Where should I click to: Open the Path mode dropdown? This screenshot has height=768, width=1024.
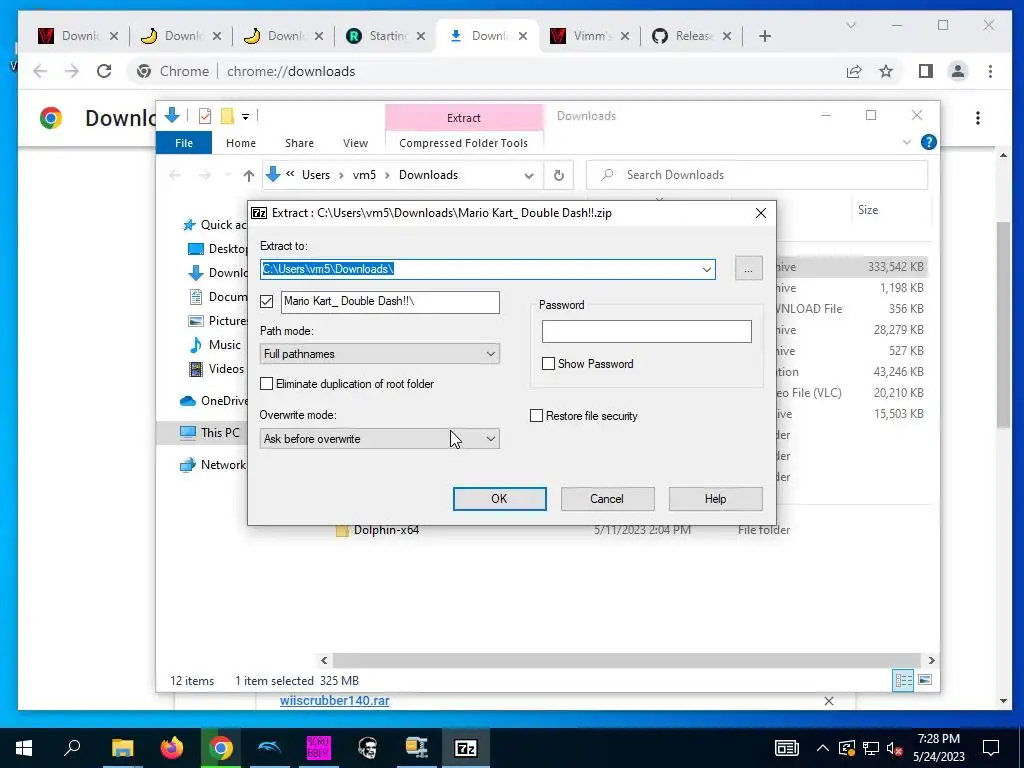(379, 354)
